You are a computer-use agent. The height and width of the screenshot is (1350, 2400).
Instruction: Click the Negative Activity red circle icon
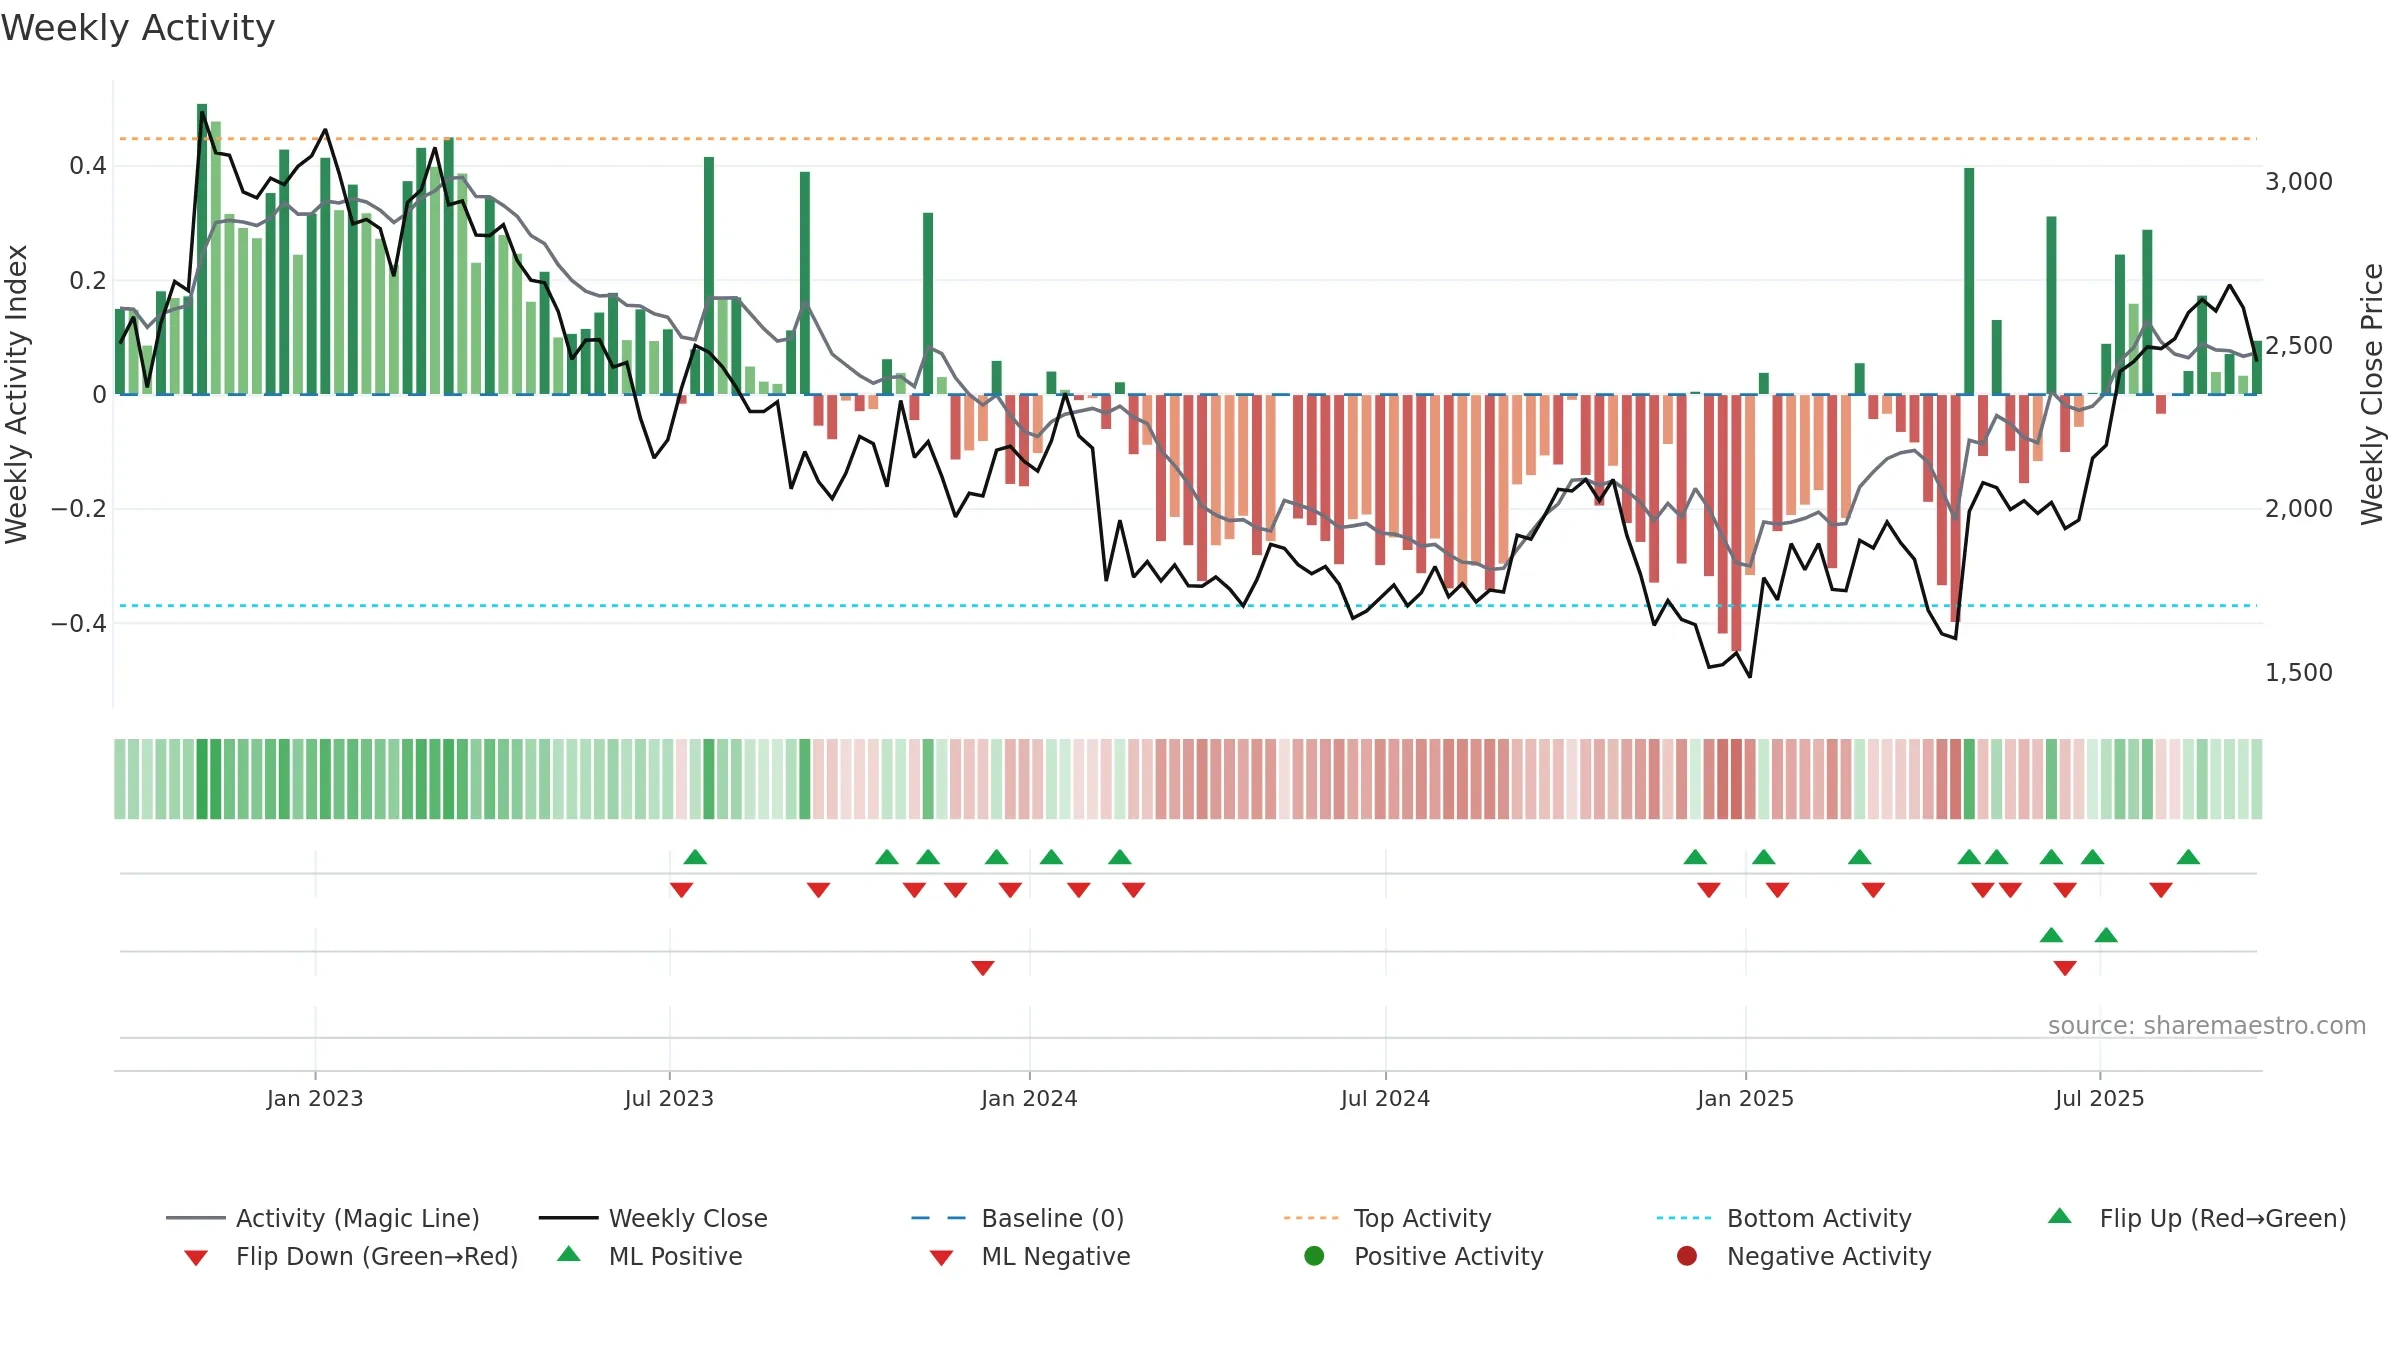click(1687, 1255)
